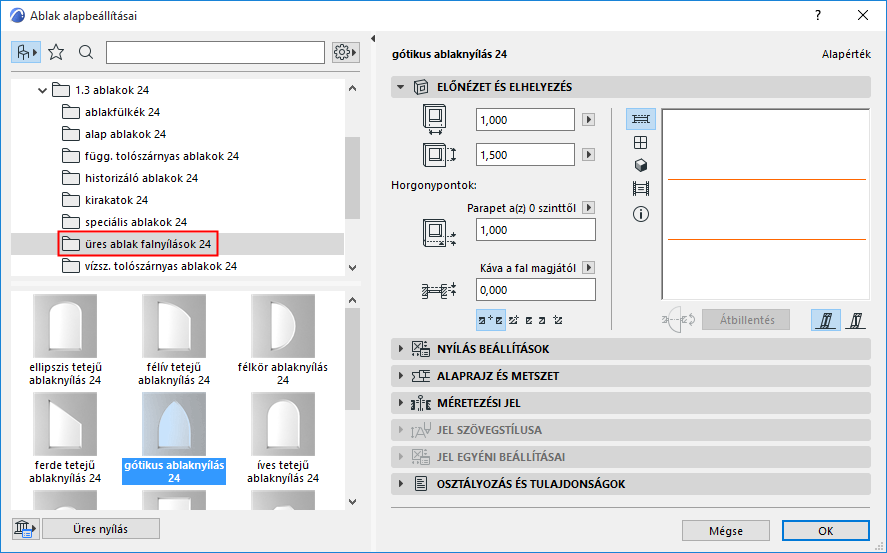Edit the height field showing 1,500
The image size is (887, 553).
pos(525,155)
